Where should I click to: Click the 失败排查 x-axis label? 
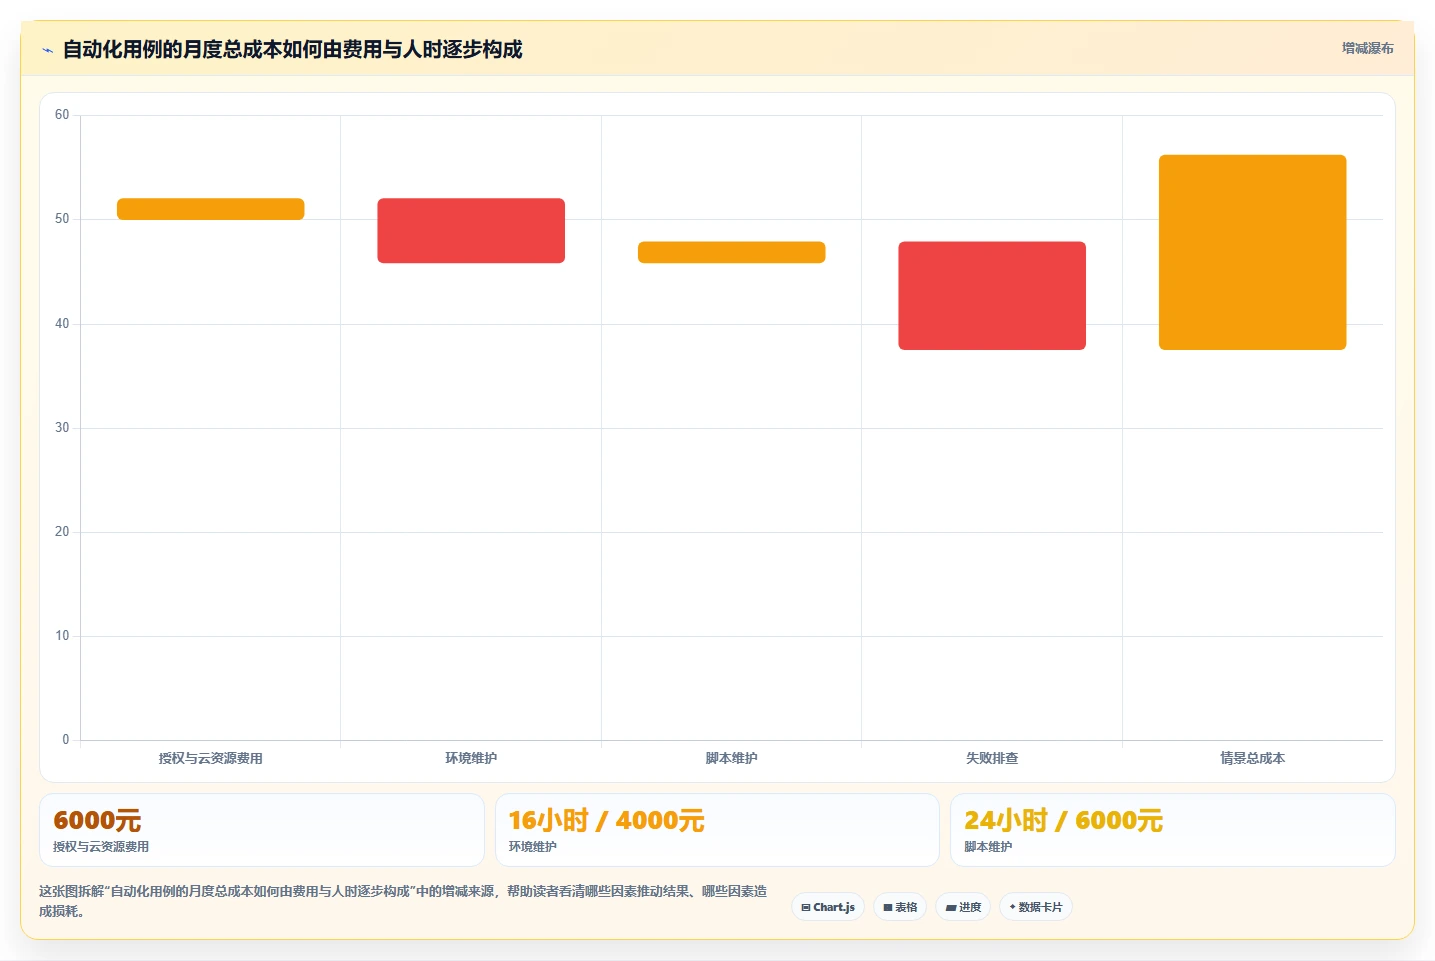992,758
